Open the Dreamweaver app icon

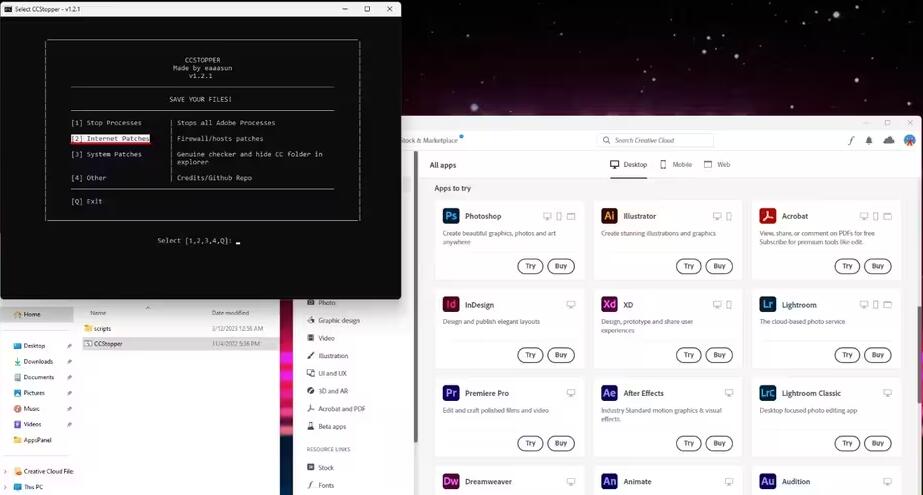point(451,481)
